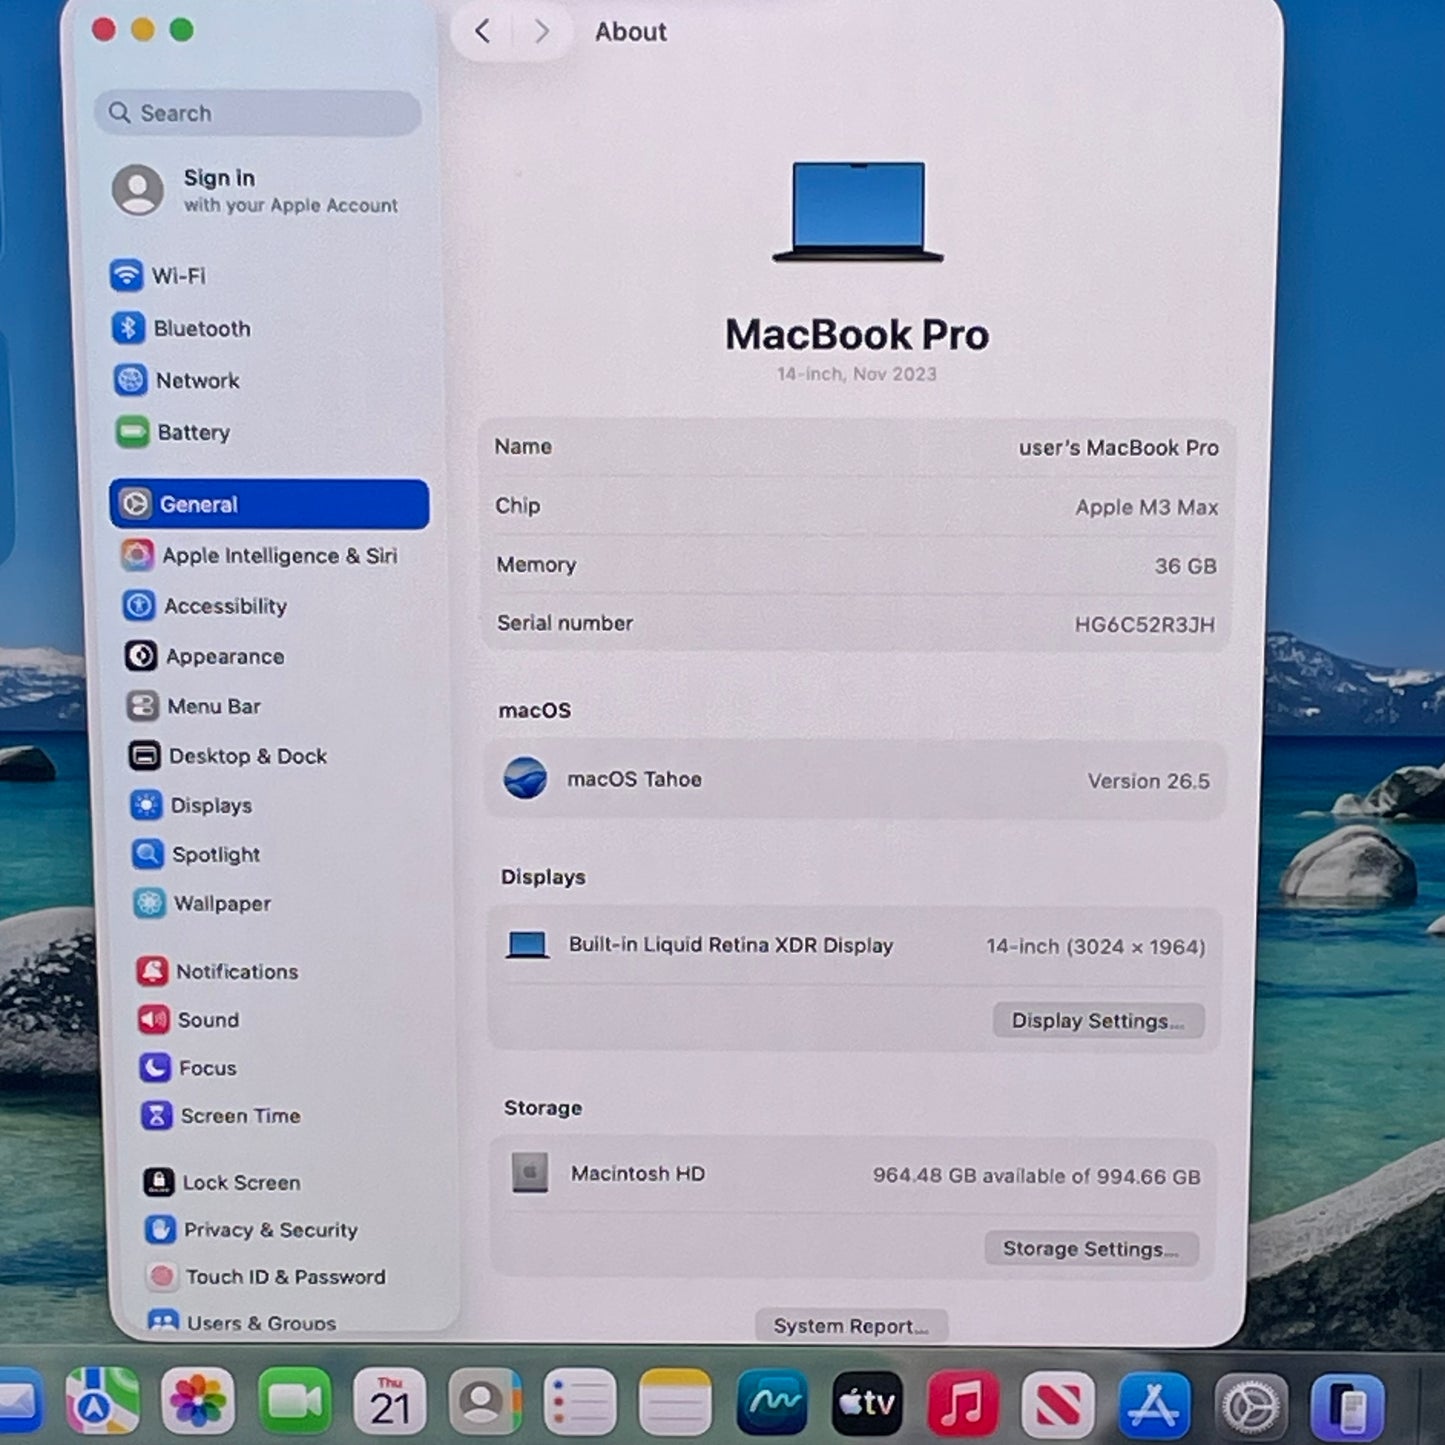Viewport: 1445px width, 1445px height.
Task: Open News app in the Dock
Action: coord(1058,1404)
